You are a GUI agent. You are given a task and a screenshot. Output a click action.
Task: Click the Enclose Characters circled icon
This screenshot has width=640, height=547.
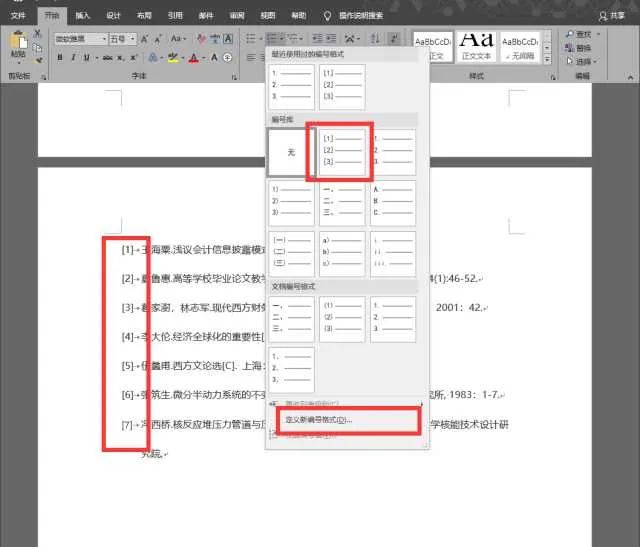(228, 58)
